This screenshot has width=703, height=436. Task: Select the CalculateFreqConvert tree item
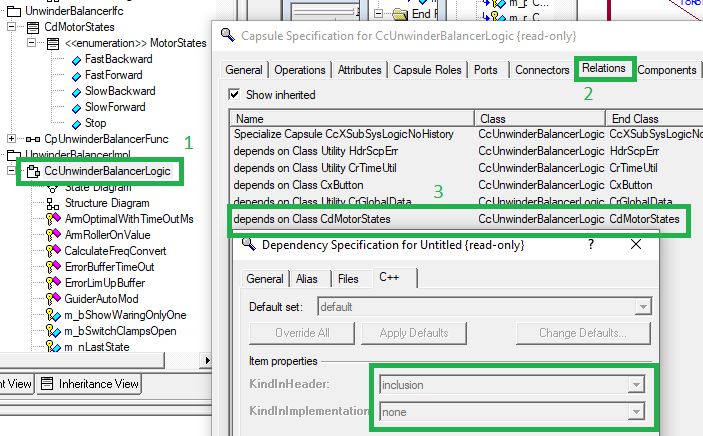(115, 251)
